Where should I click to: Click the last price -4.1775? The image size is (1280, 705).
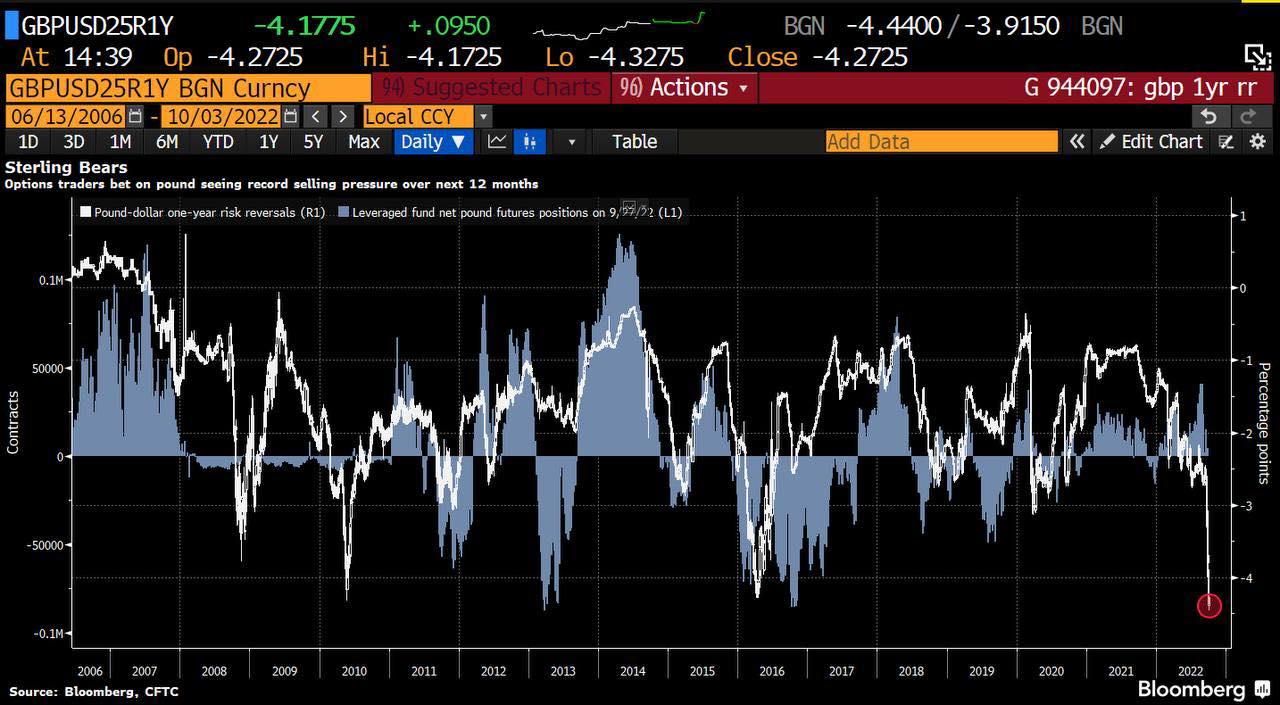pyautogui.click(x=304, y=26)
